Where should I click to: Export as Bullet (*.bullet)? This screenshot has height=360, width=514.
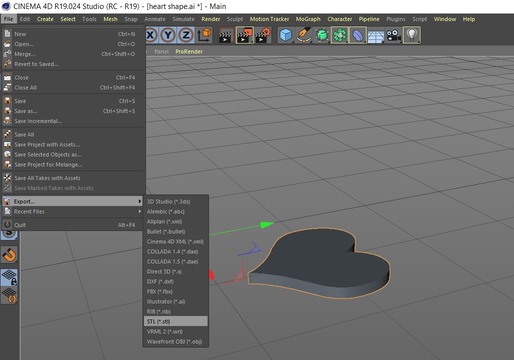click(x=176, y=231)
